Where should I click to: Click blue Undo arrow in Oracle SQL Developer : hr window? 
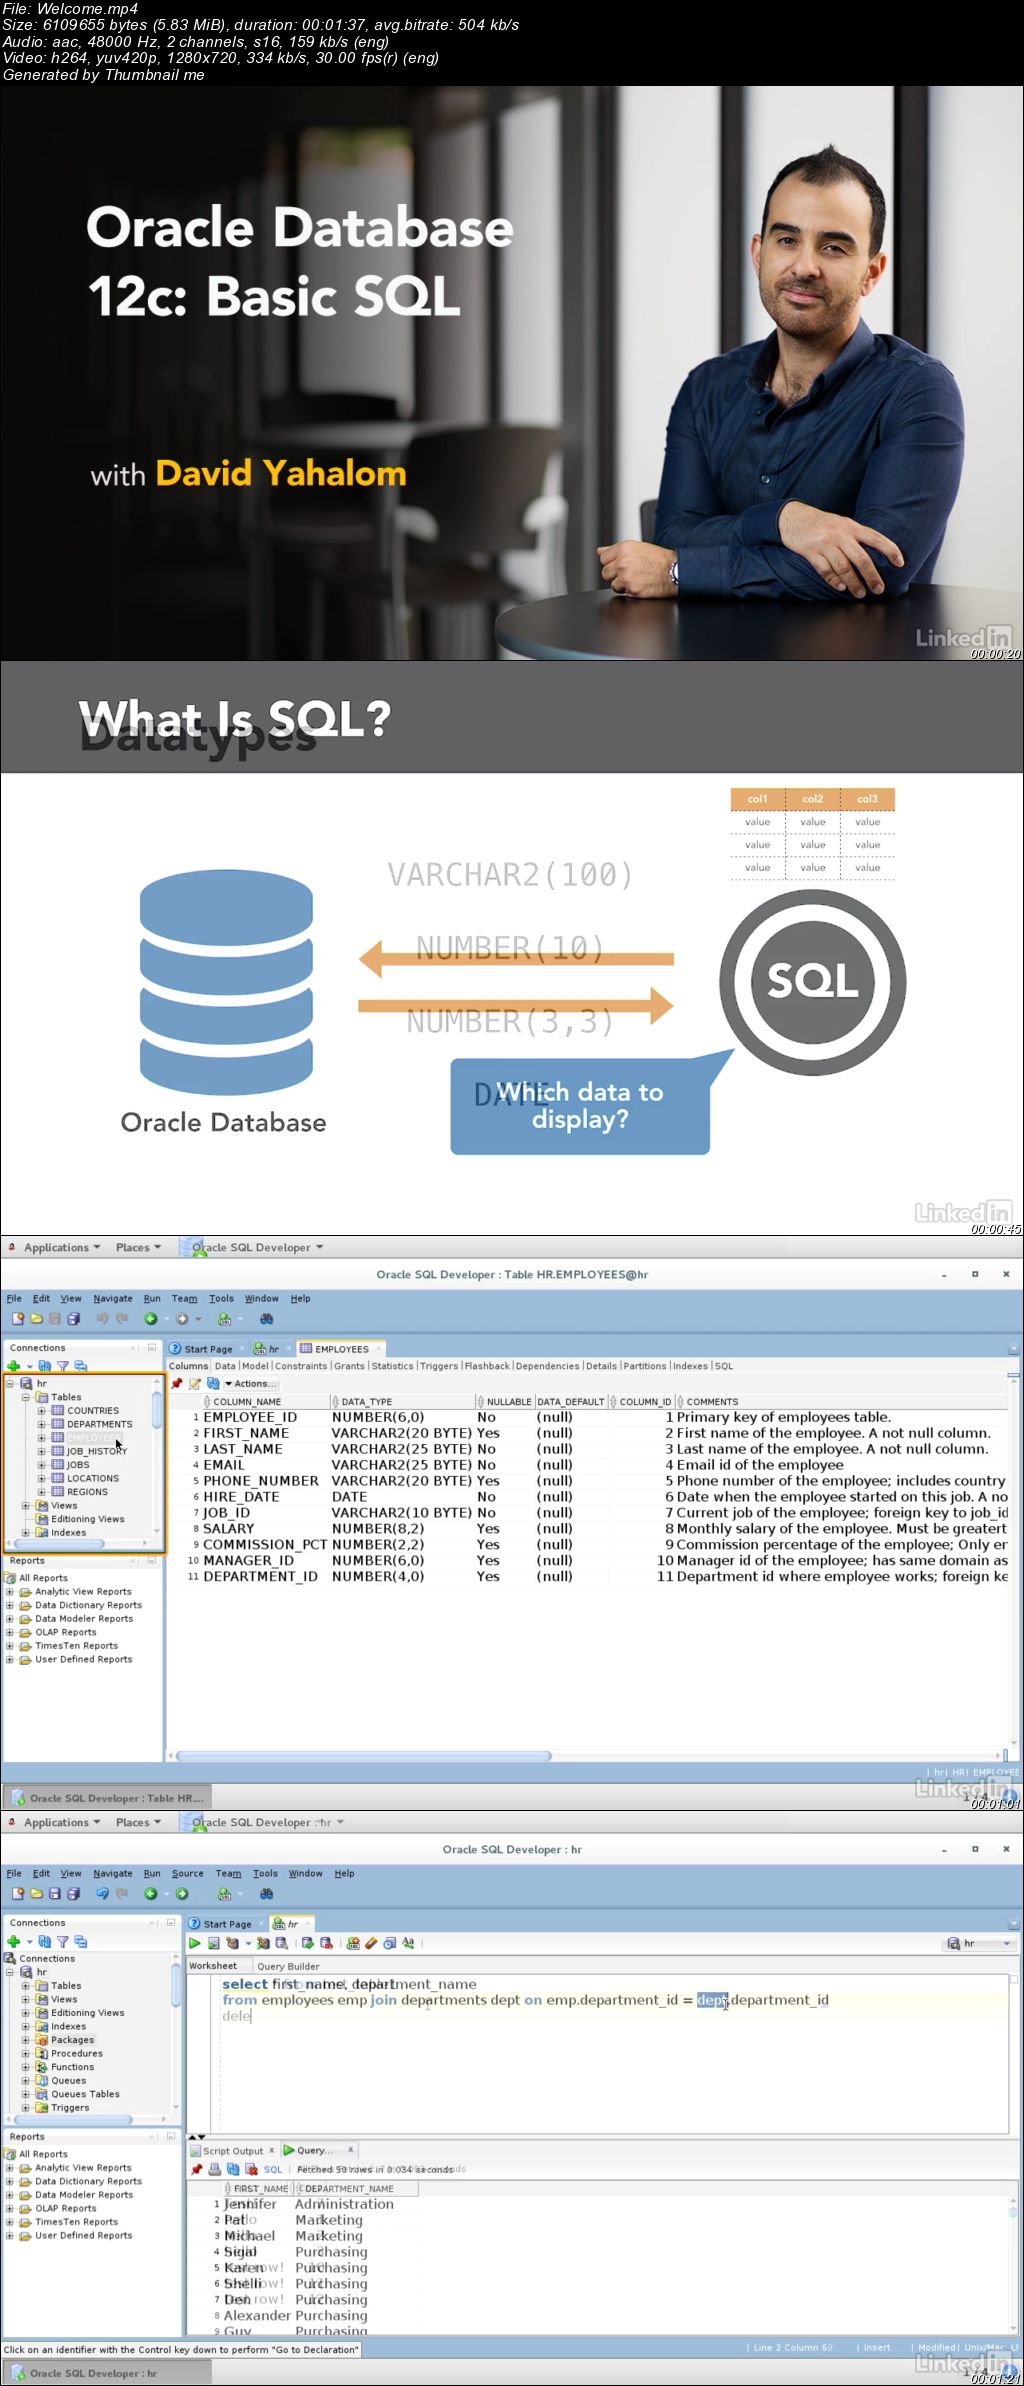pyautogui.click(x=102, y=1894)
